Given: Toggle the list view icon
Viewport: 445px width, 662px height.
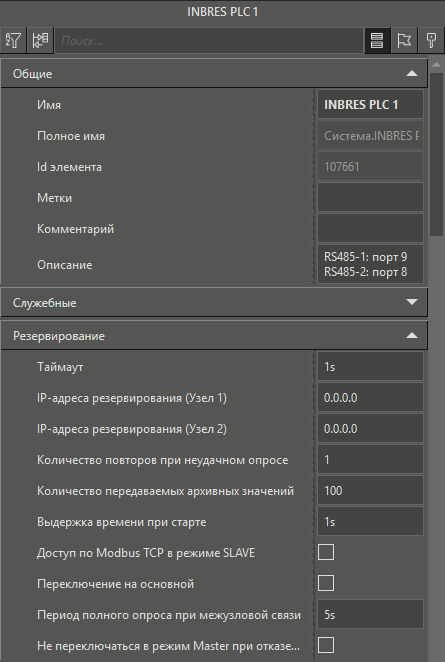Looking at the screenshot, I should click(x=377, y=41).
